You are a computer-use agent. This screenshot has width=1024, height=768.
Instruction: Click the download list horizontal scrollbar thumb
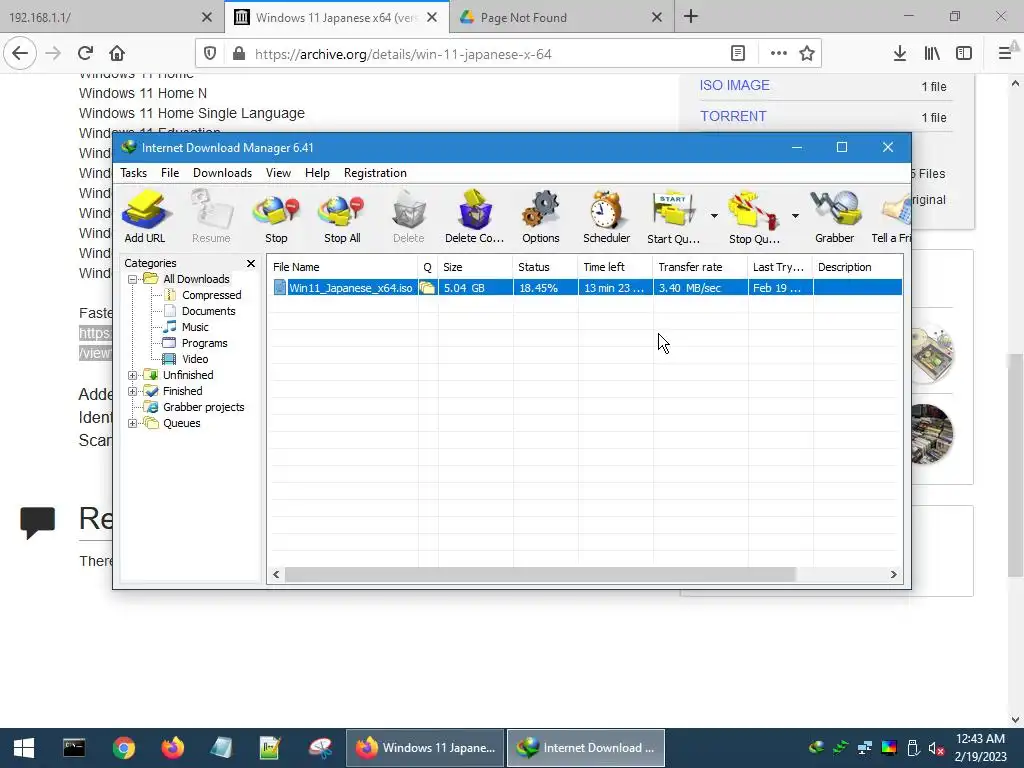539,575
